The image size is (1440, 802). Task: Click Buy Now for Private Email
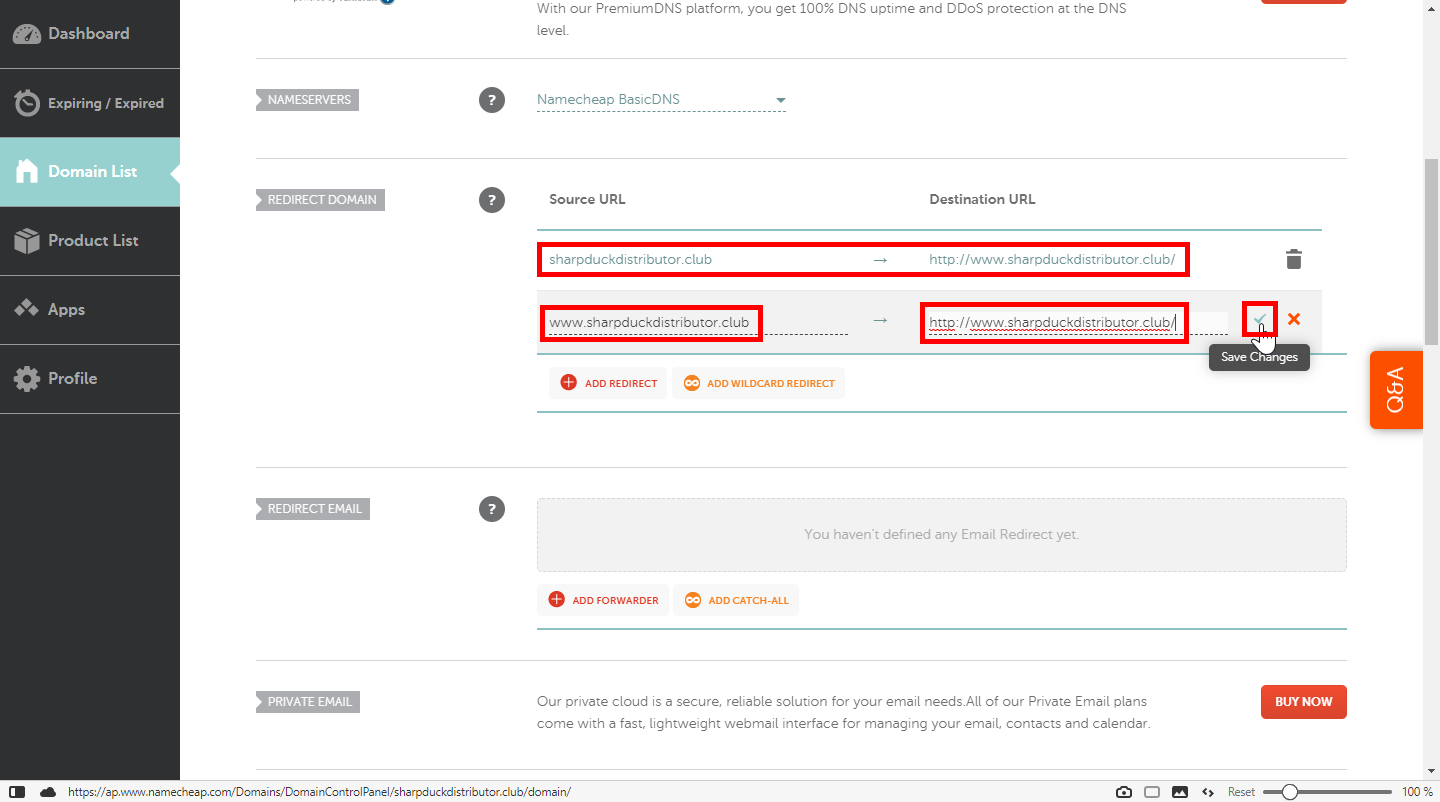[1303, 702]
